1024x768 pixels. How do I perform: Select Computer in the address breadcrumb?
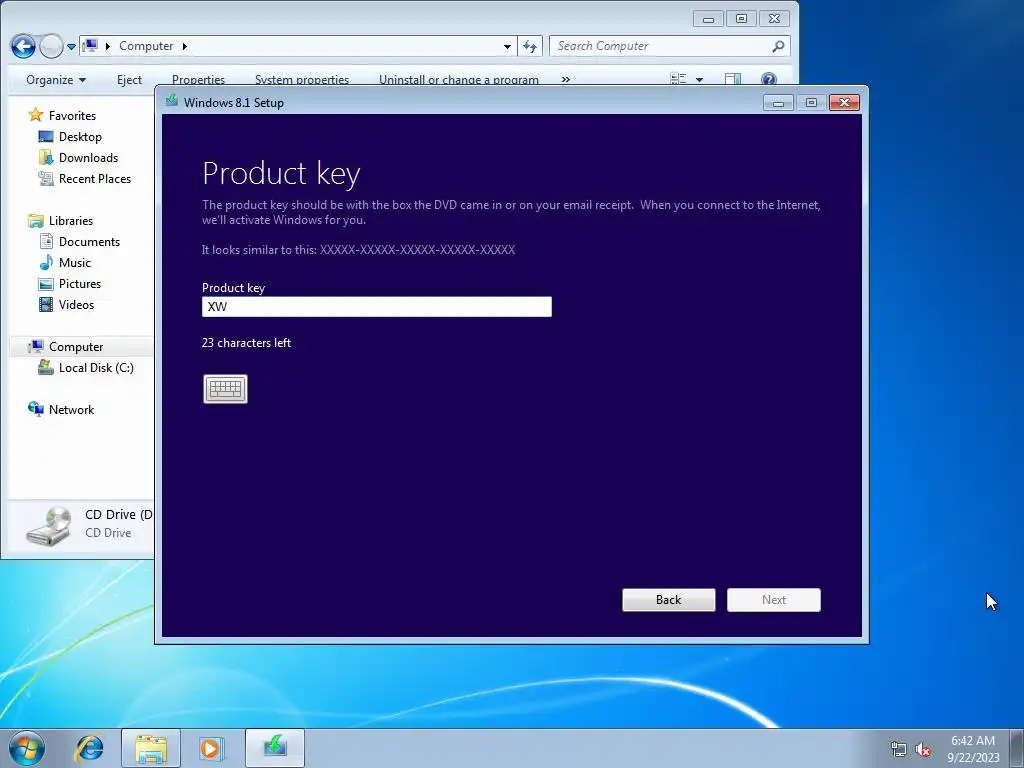(x=146, y=46)
